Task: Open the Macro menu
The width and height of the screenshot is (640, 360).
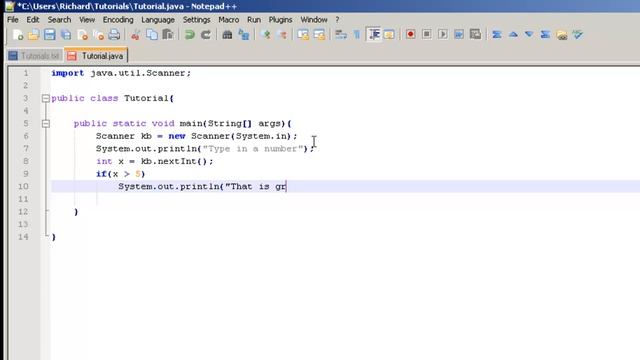Action: coord(229,20)
